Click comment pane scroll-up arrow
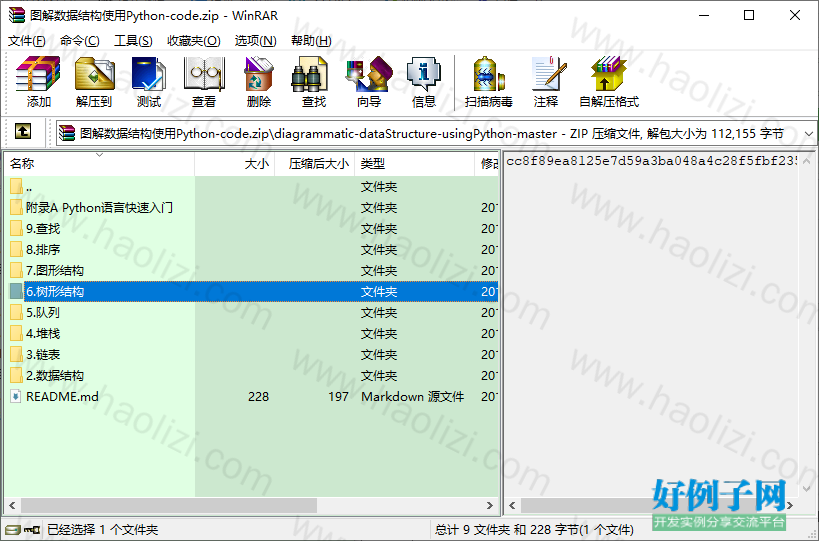This screenshot has width=819, height=541. (x=806, y=161)
